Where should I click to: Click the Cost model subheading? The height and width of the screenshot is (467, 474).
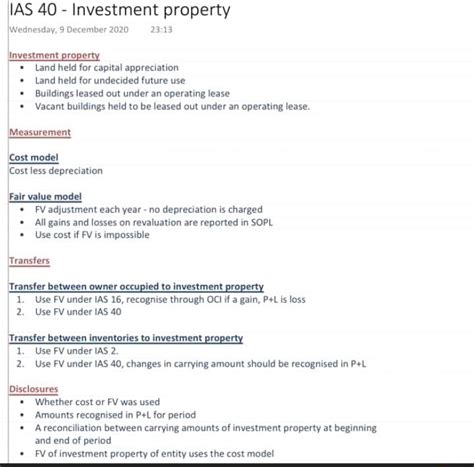click(x=34, y=158)
